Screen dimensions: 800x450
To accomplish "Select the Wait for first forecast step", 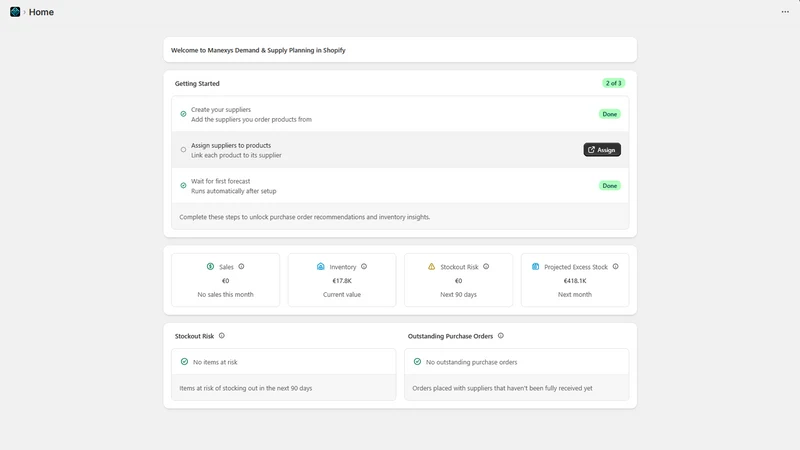I will click(x=400, y=185).
